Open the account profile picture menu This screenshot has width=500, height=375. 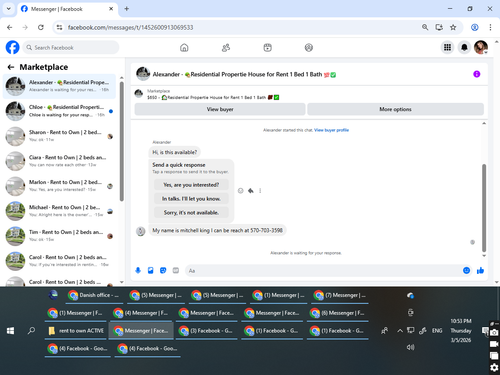point(481,47)
